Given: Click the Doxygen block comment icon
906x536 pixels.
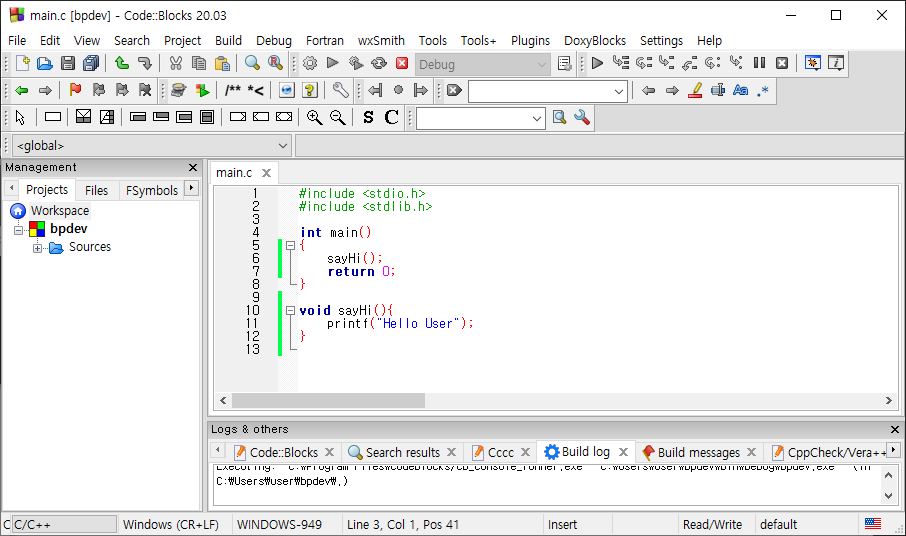Looking at the screenshot, I should (x=233, y=90).
